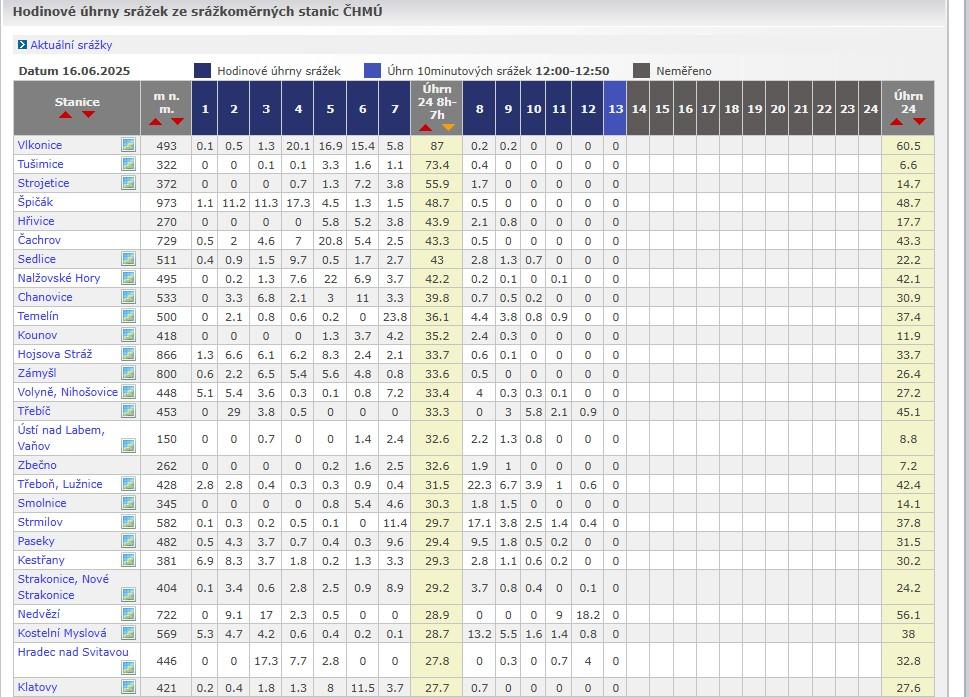Screen dimensions: 969x697
Task: Click the highlighted hour 13 column header
Action: pyautogui.click(x=615, y=109)
